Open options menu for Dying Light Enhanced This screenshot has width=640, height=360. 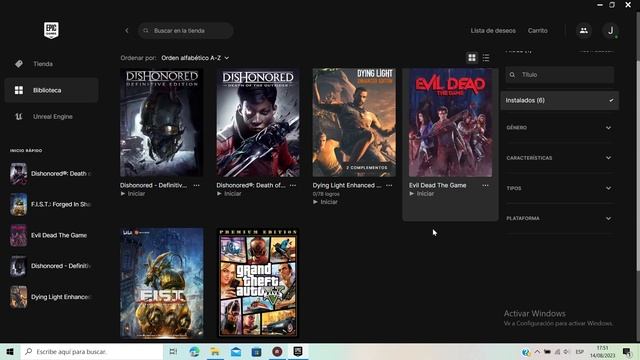tap(389, 185)
